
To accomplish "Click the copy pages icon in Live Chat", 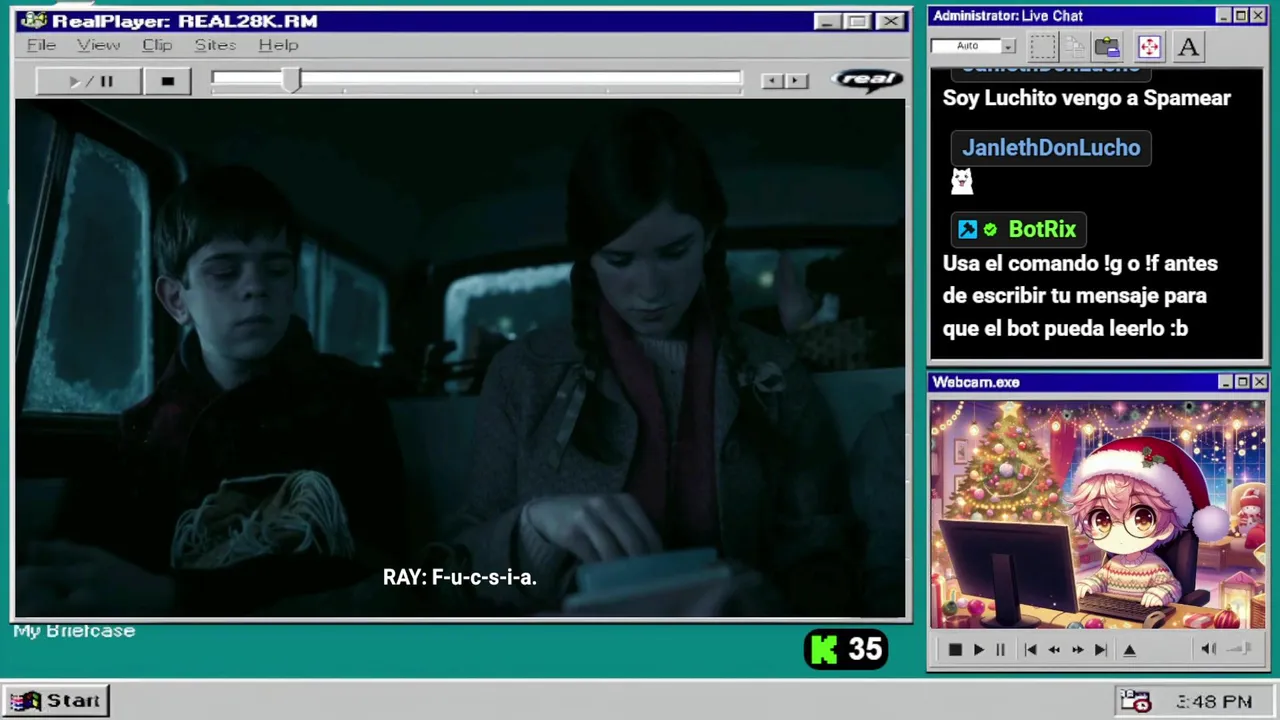I will pyautogui.click(x=1075, y=46).
